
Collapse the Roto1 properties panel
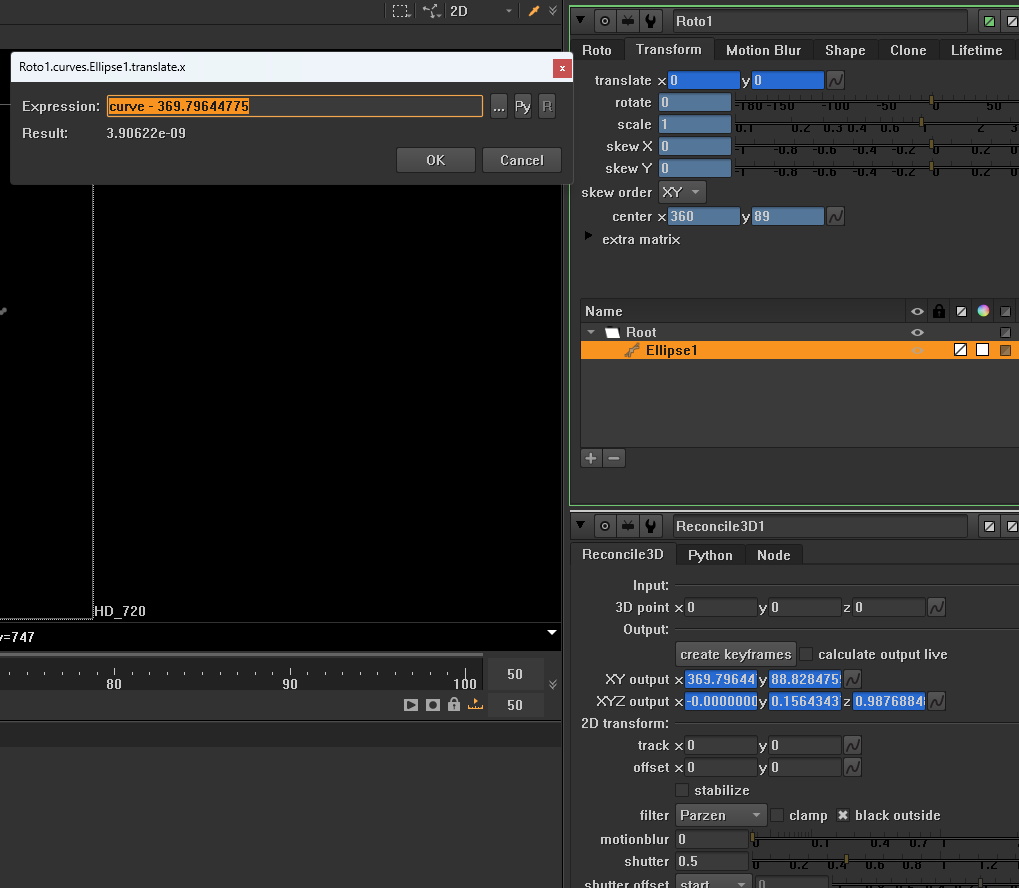(x=580, y=20)
